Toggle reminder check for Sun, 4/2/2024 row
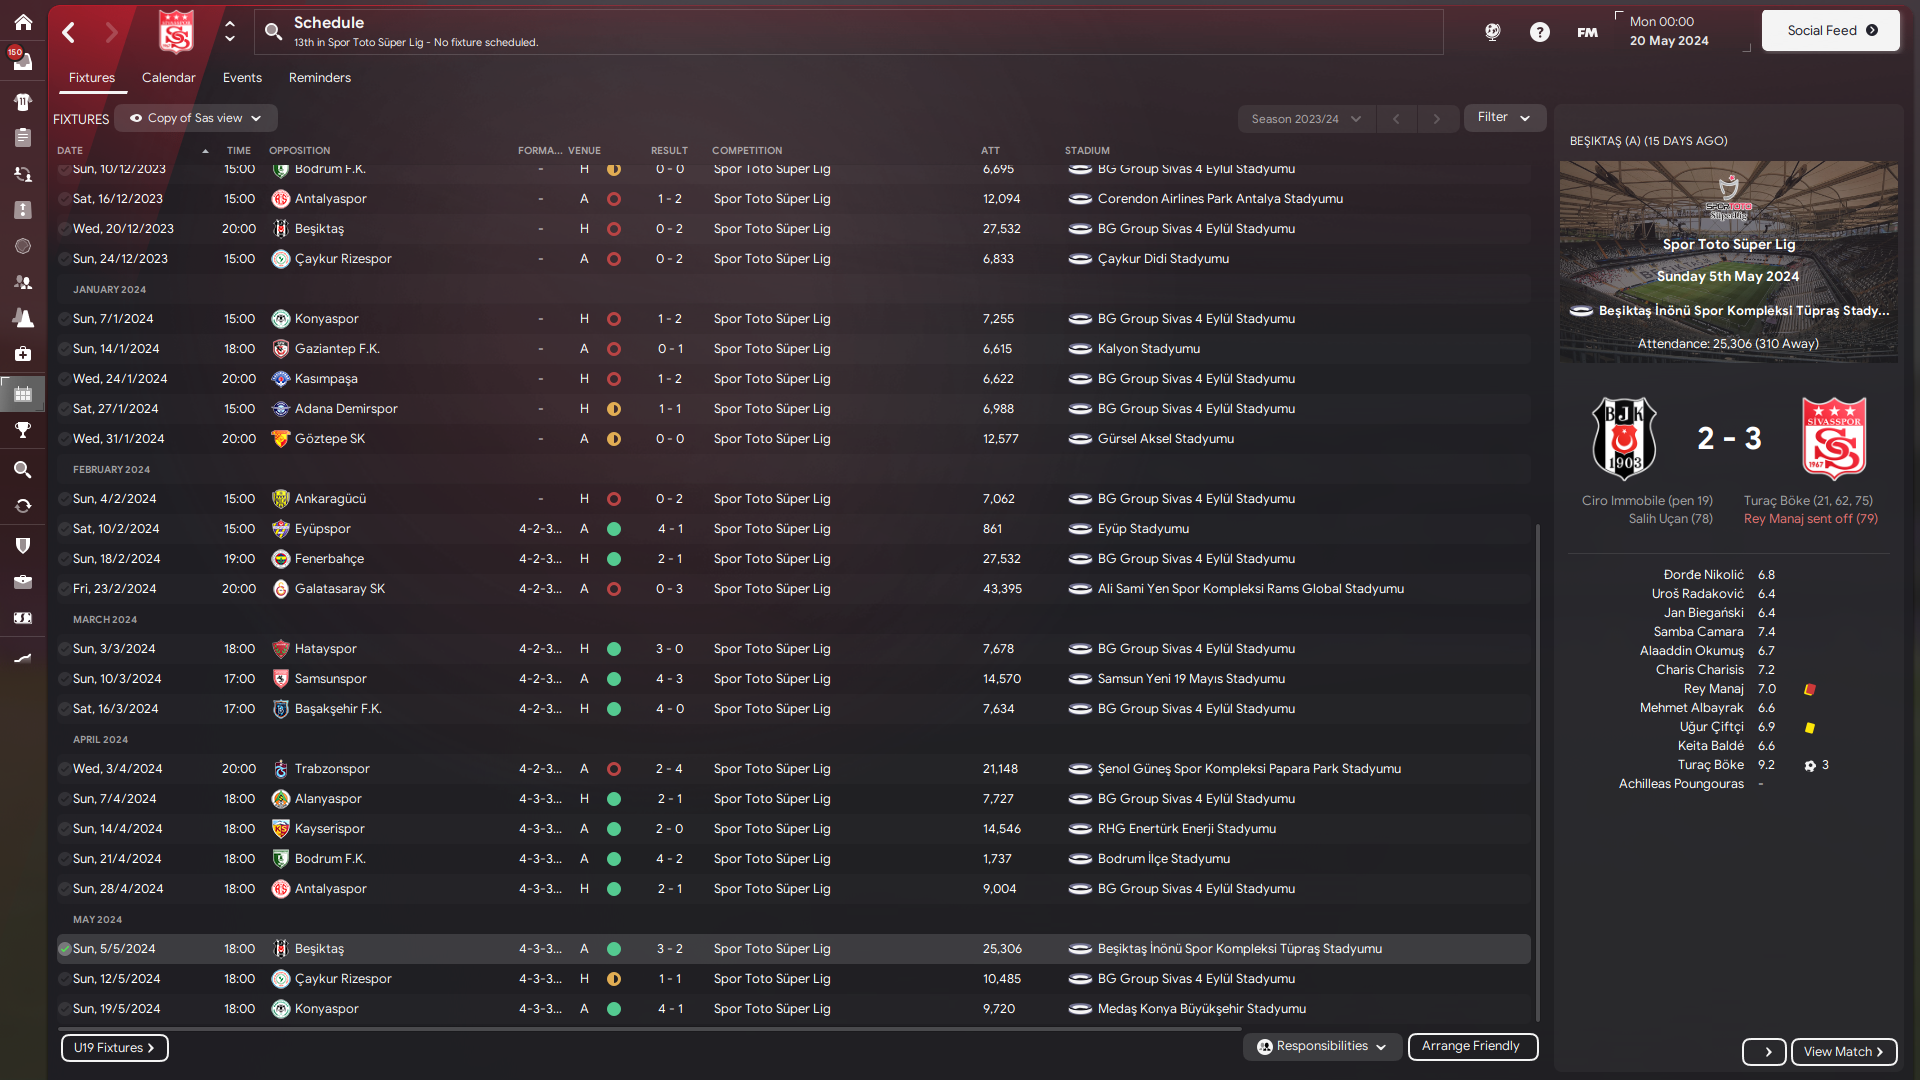The image size is (1920, 1080). (x=64, y=499)
